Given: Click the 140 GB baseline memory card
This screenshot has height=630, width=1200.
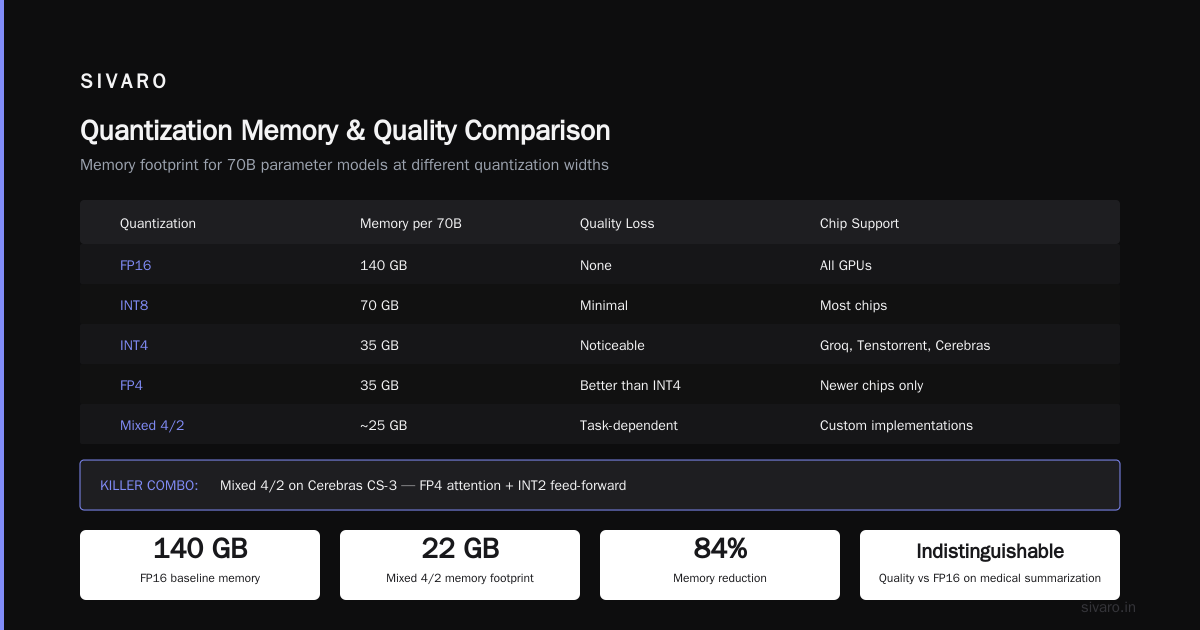Looking at the screenshot, I should [200, 565].
